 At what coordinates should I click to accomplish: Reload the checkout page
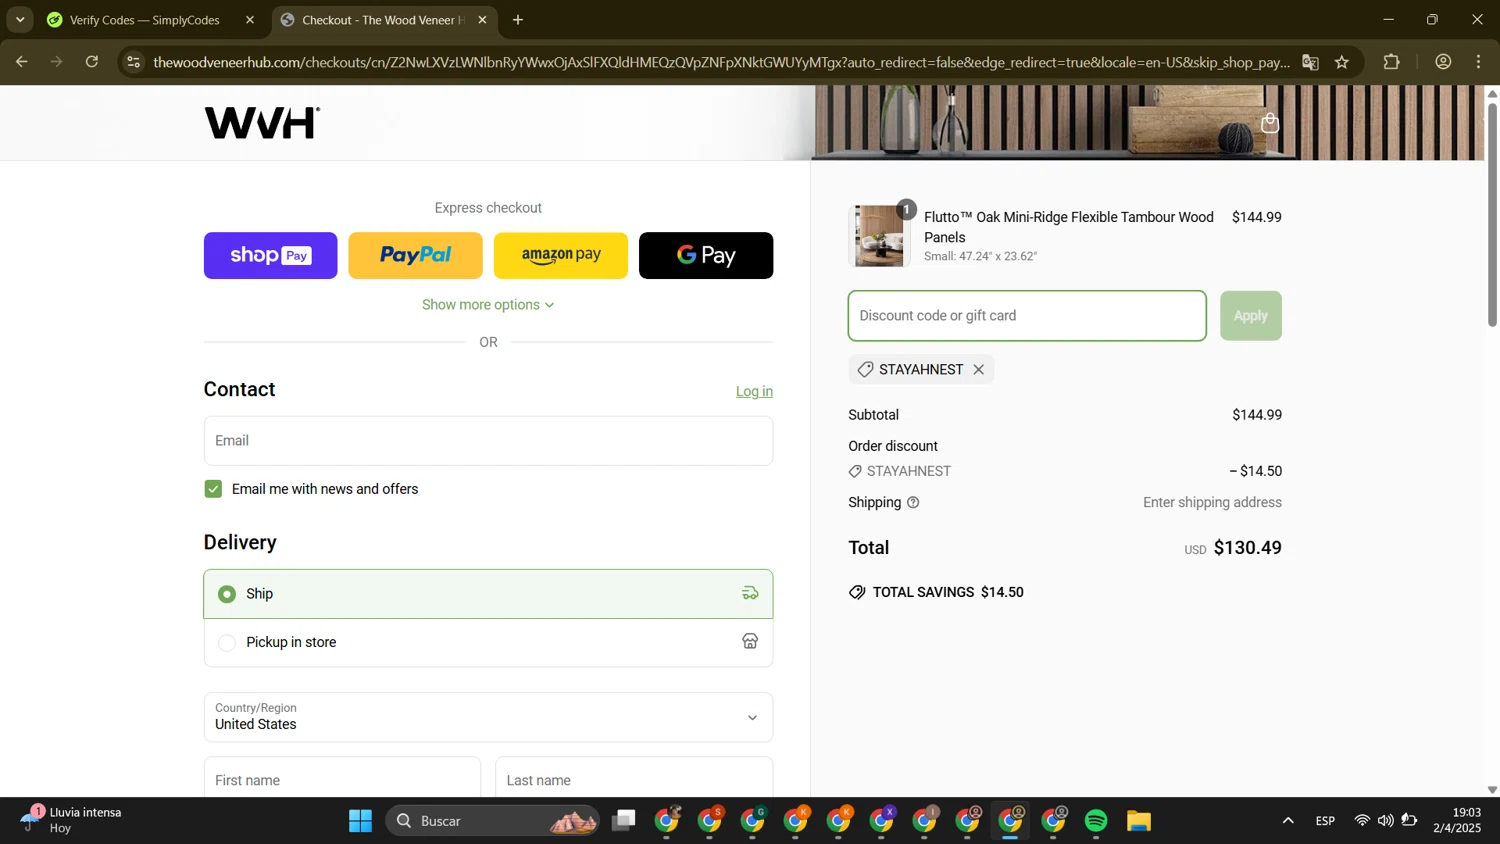(x=92, y=62)
